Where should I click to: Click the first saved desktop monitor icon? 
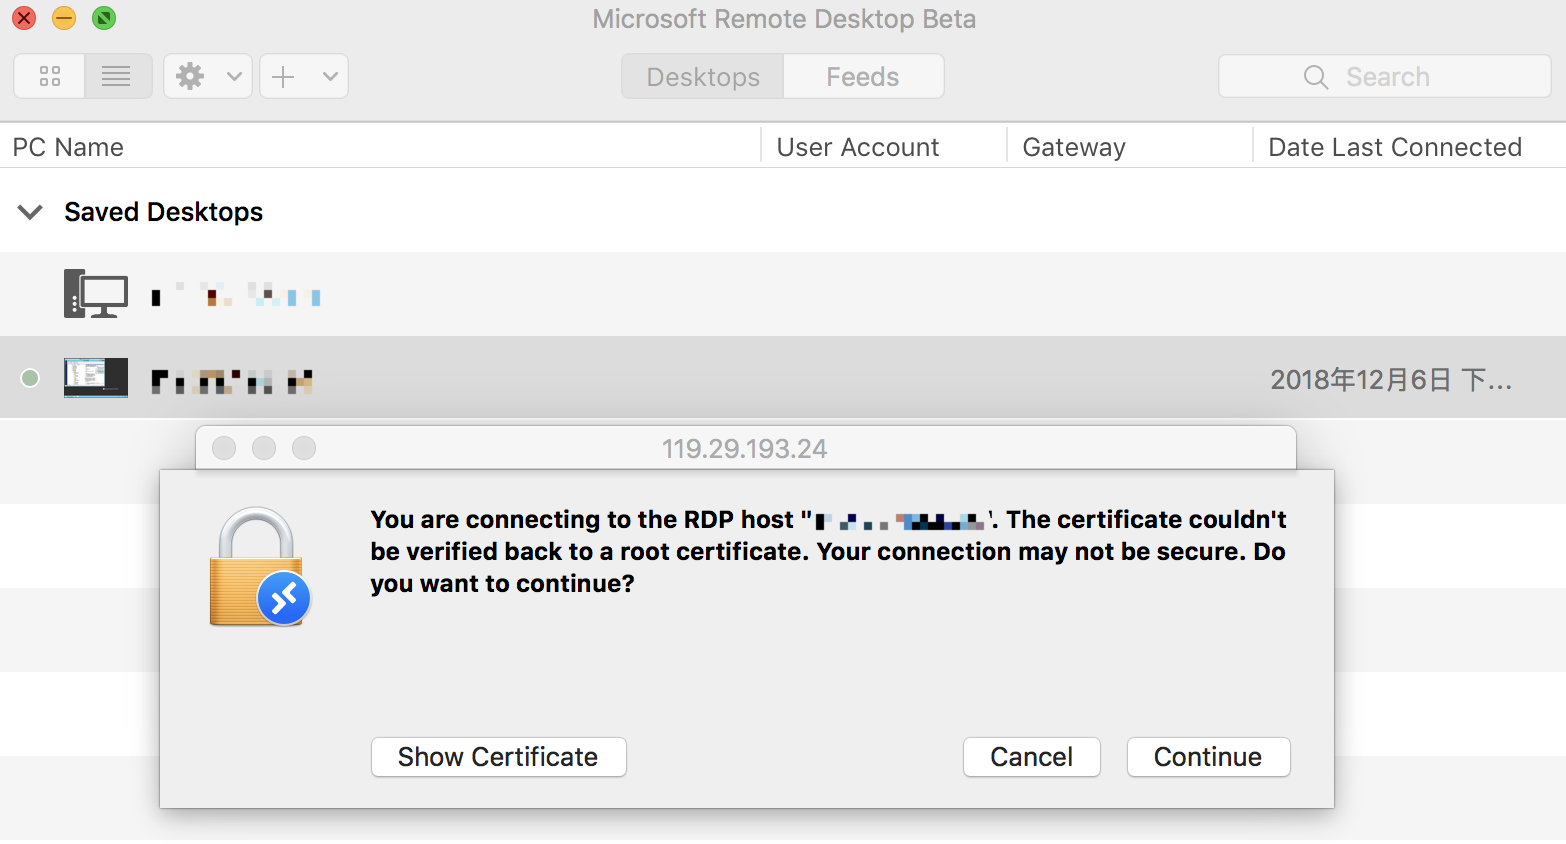click(x=96, y=294)
